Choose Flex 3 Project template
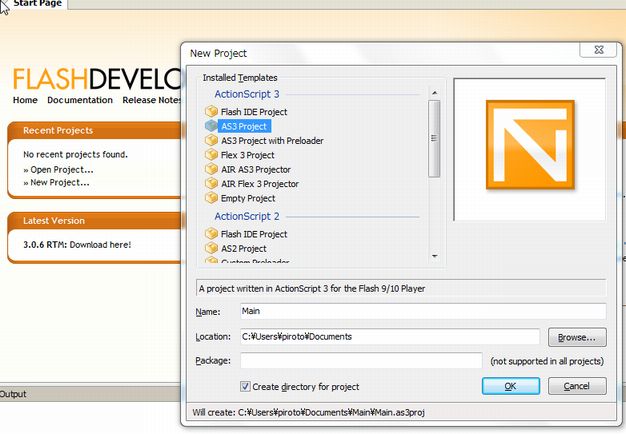Viewport: 626px width, 434px height. [248, 155]
